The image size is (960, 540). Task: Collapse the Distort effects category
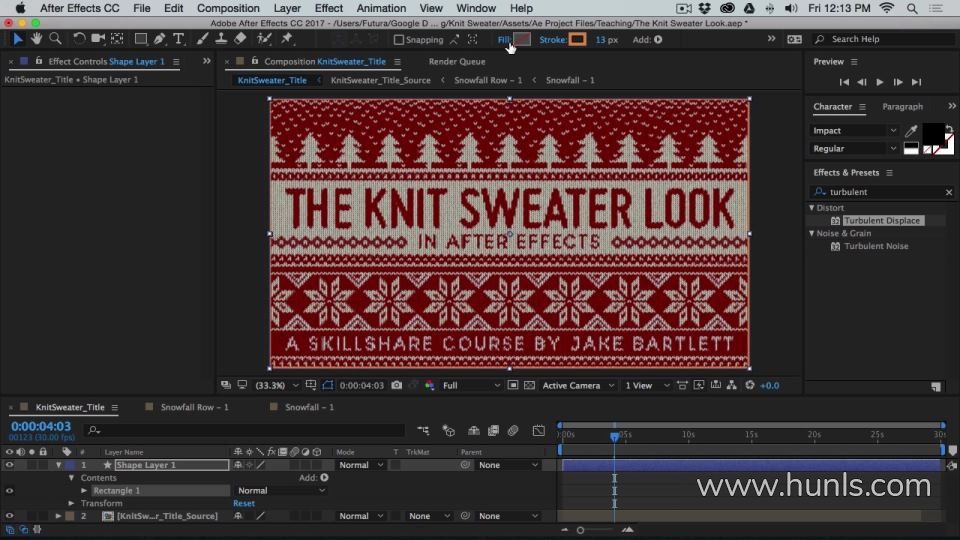tap(812, 208)
